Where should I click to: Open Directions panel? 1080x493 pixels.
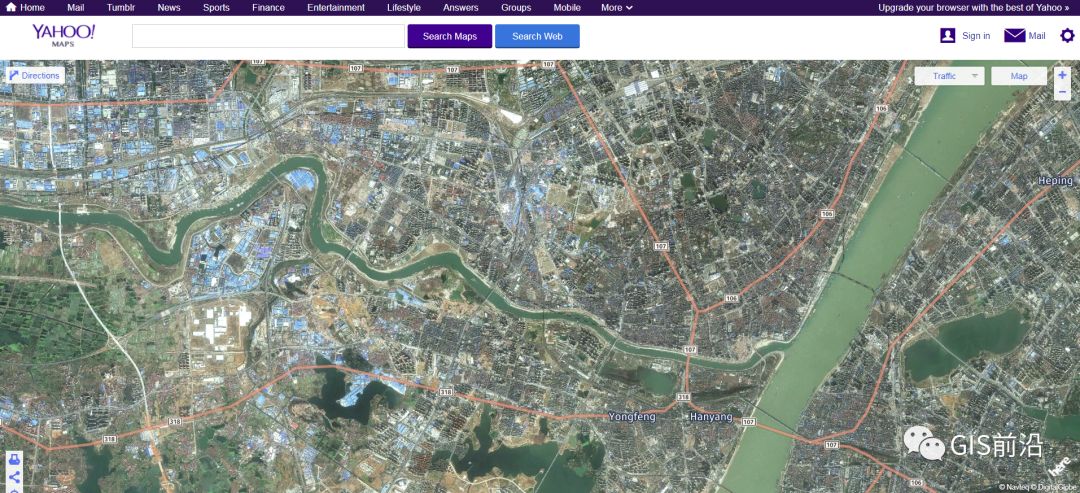click(x=35, y=76)
